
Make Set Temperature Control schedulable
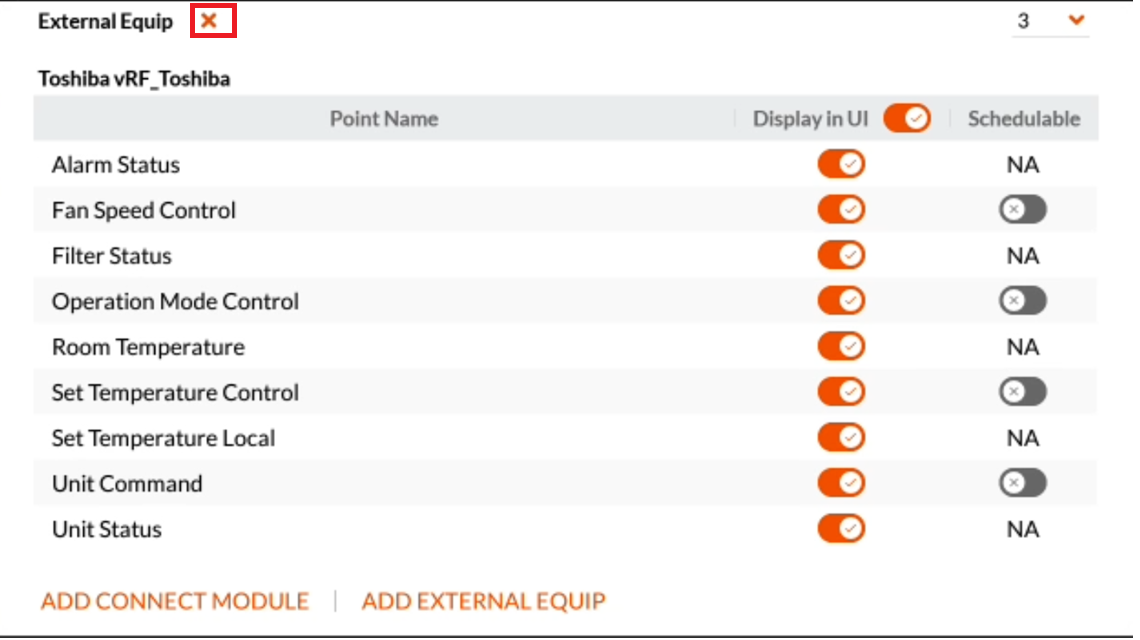pos(1022,392)
